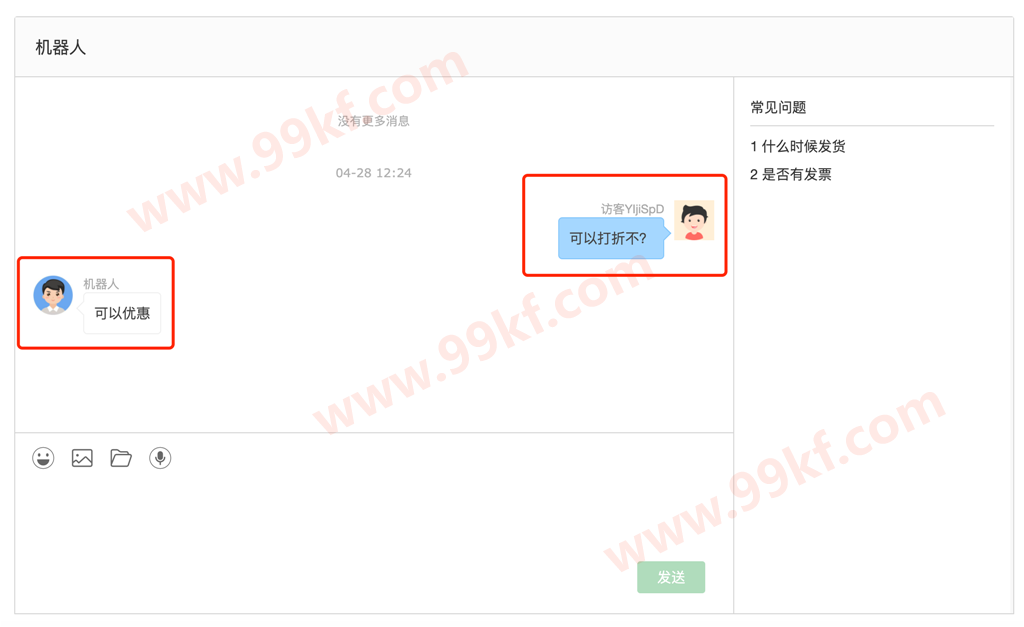Select FAQ item 什么时候发货
This screenshot has width=1024, height=627.
pos(804,146)
